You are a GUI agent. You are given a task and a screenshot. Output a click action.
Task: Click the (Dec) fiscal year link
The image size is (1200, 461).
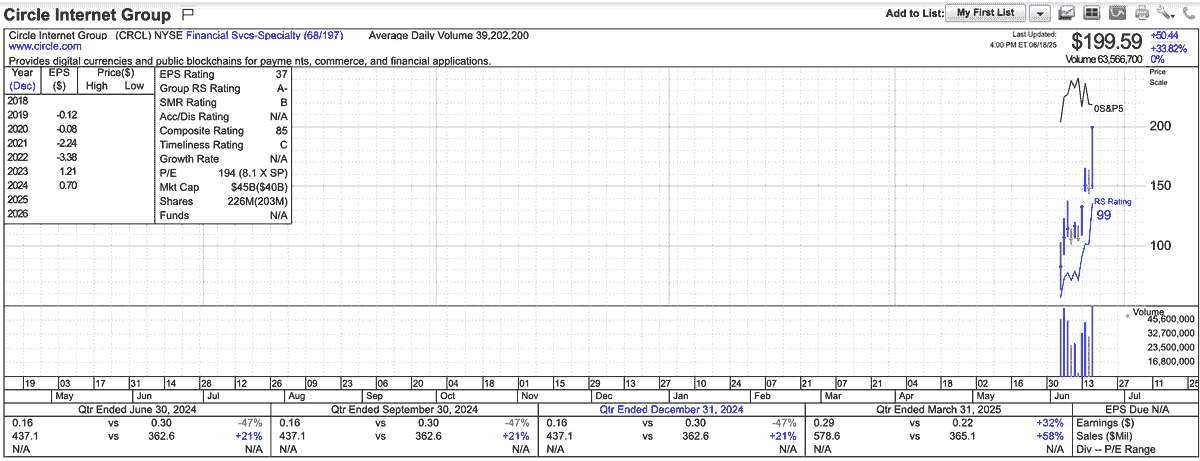(22, 86)
